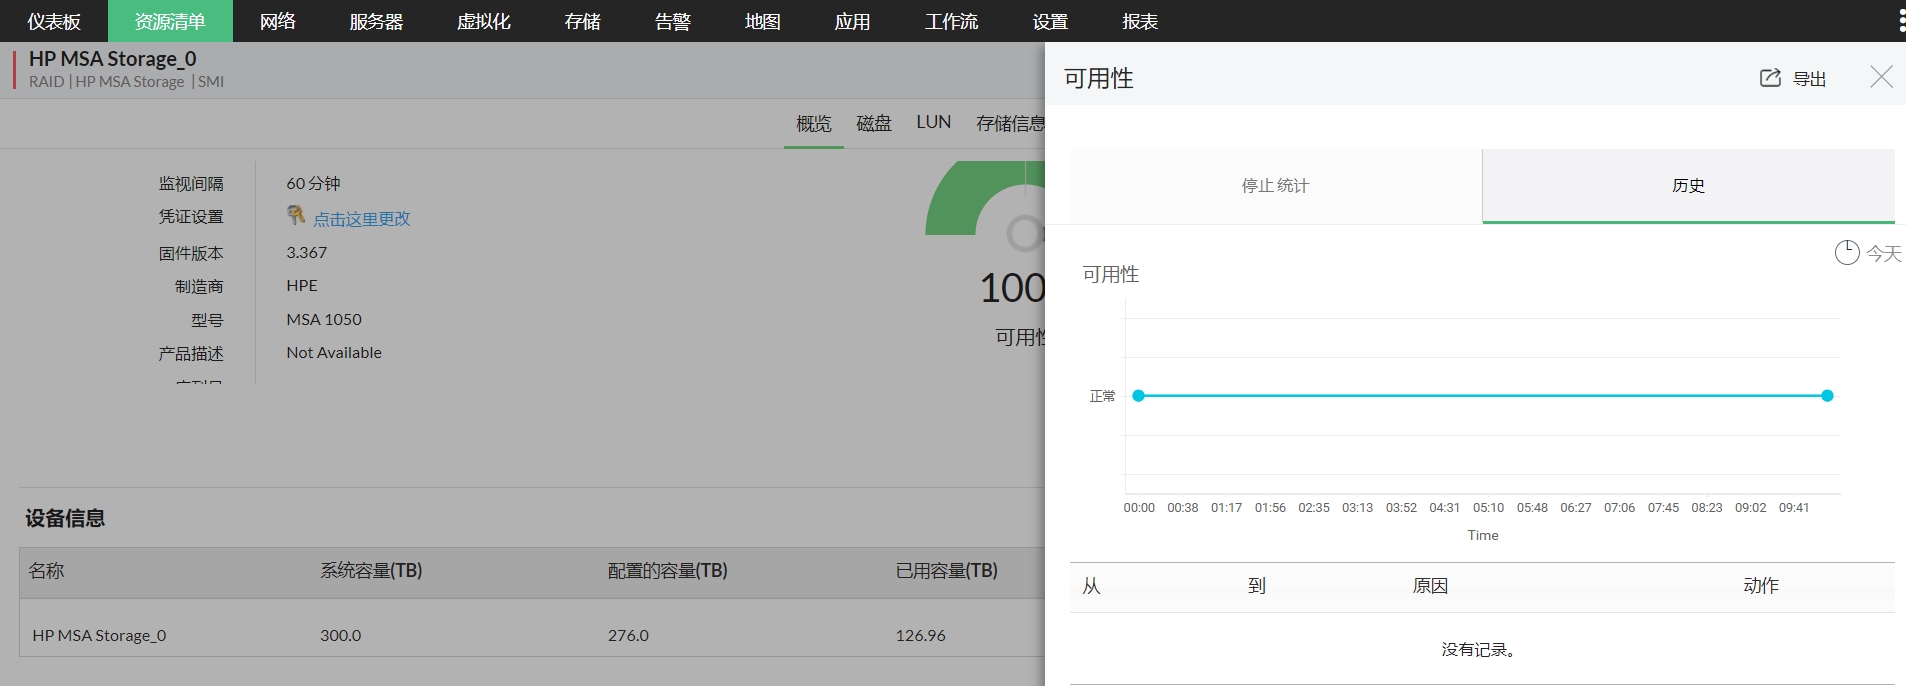This screenshot has height=686, width=1906.
Task: Open the 今天 time range selector
Action: tap(1883, 254)
